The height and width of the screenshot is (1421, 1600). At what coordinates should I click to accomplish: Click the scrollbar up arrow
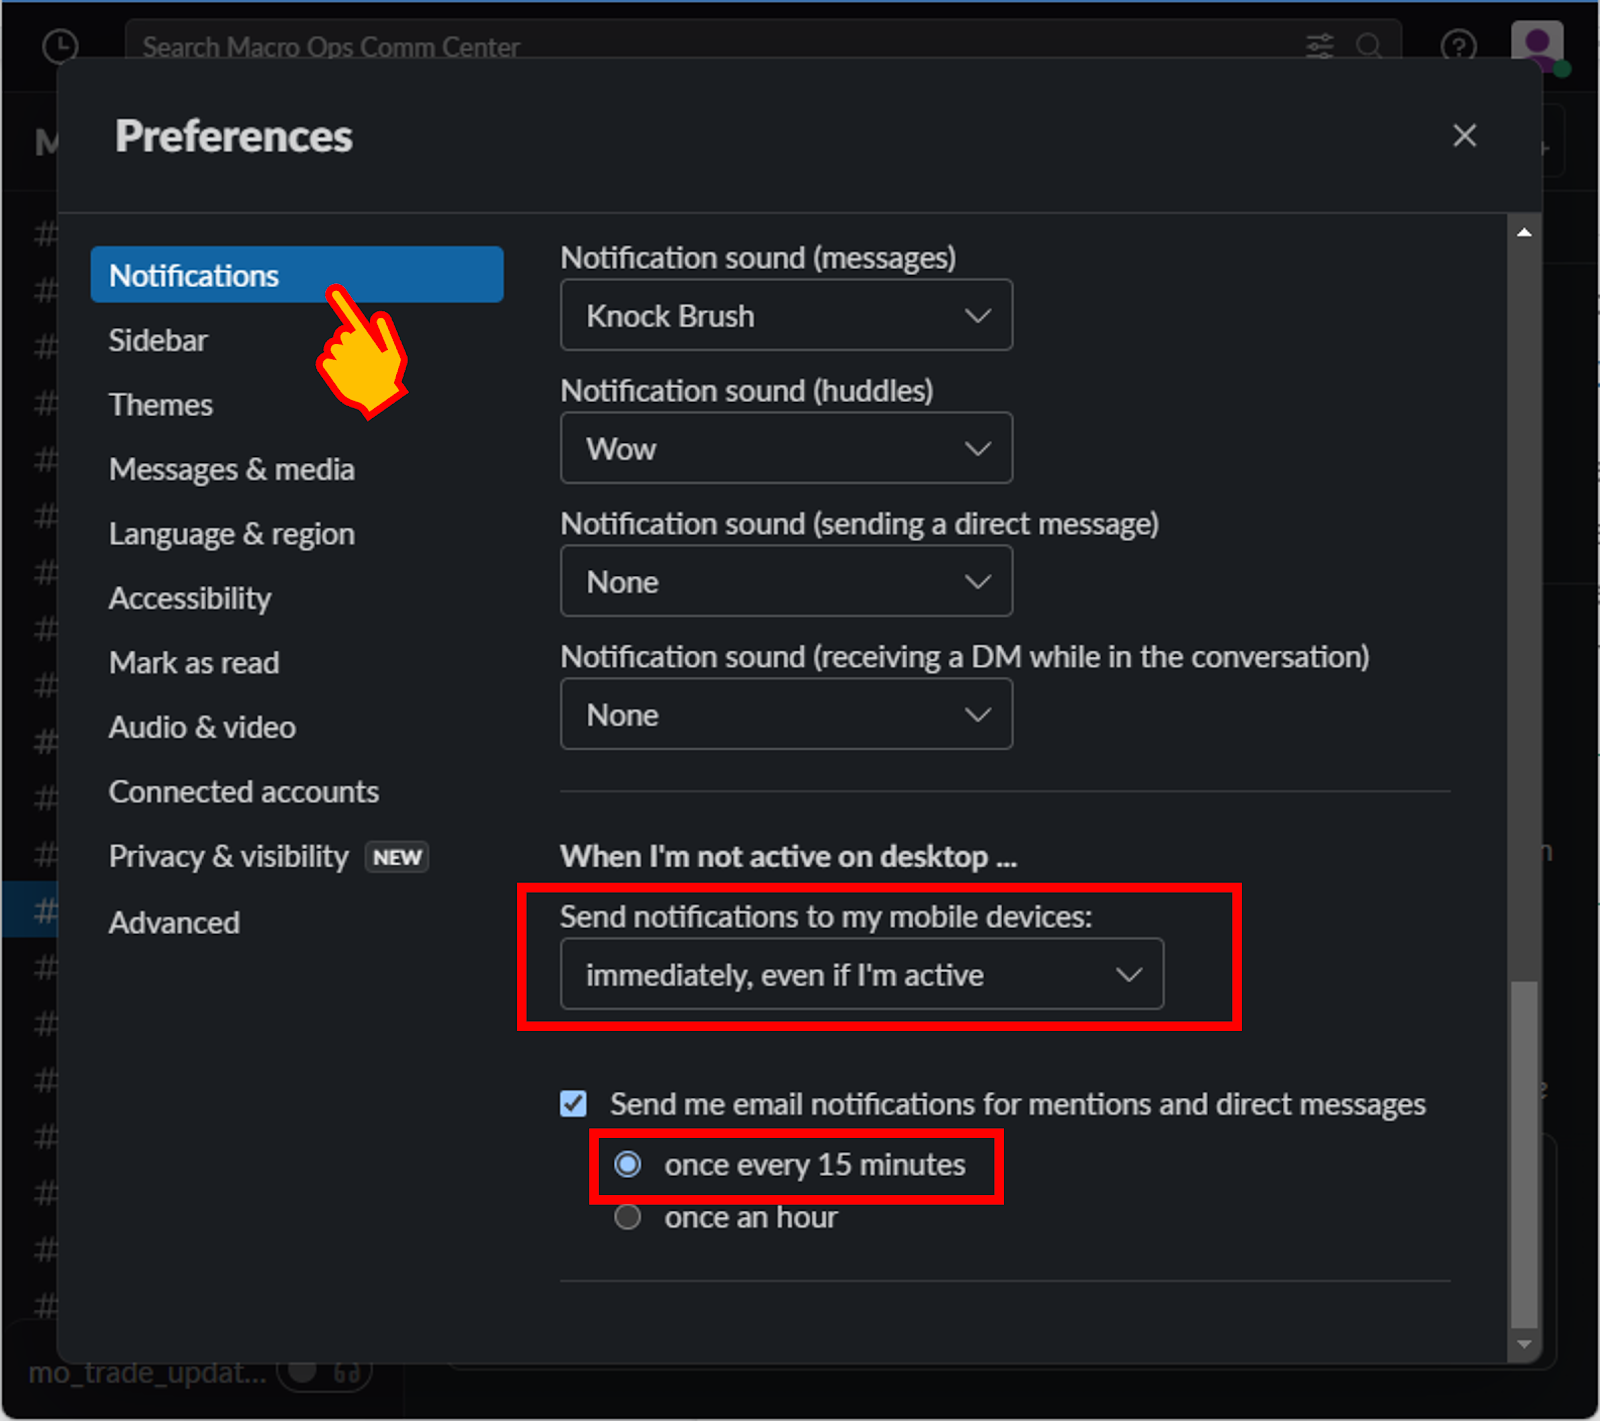point(1524,232)
